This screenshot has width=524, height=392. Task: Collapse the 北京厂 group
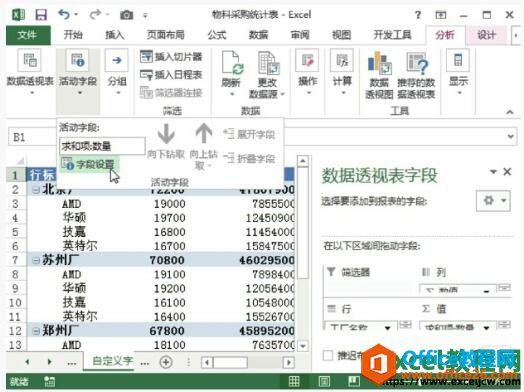pyautogui.click(x=35, y=189)
